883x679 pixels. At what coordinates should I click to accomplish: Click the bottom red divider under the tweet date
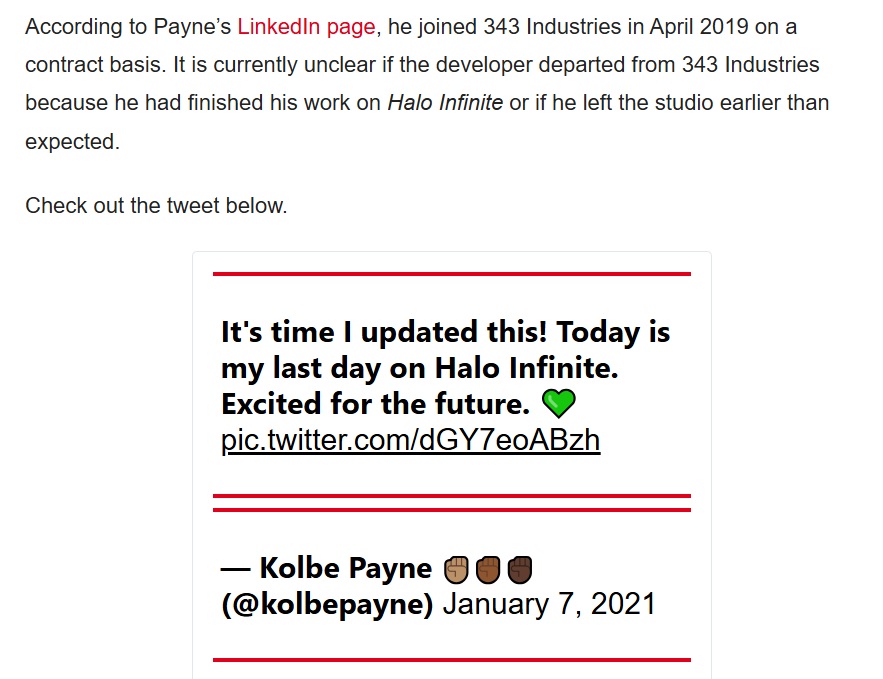[452, 659]
